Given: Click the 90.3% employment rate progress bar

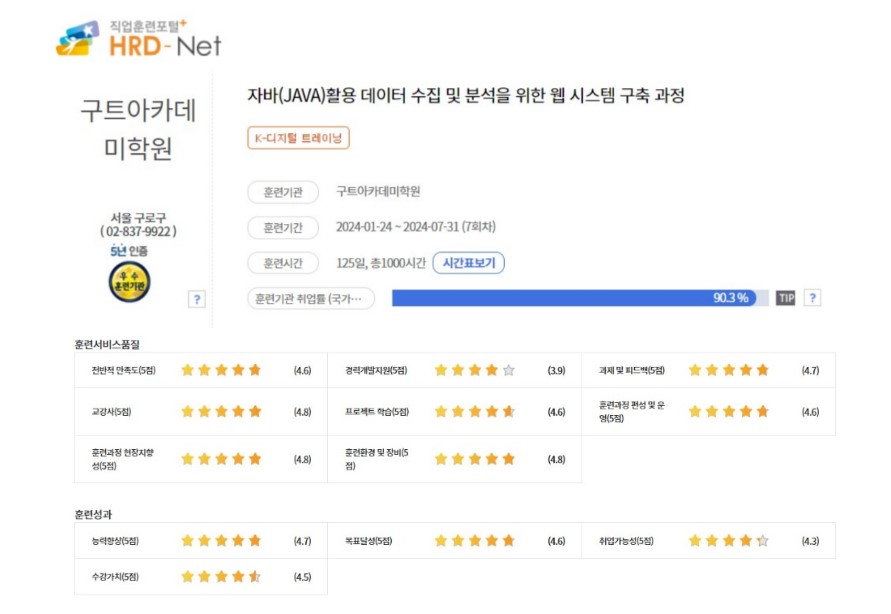Looking at the screenshot, I should click(x=580, y=298).
